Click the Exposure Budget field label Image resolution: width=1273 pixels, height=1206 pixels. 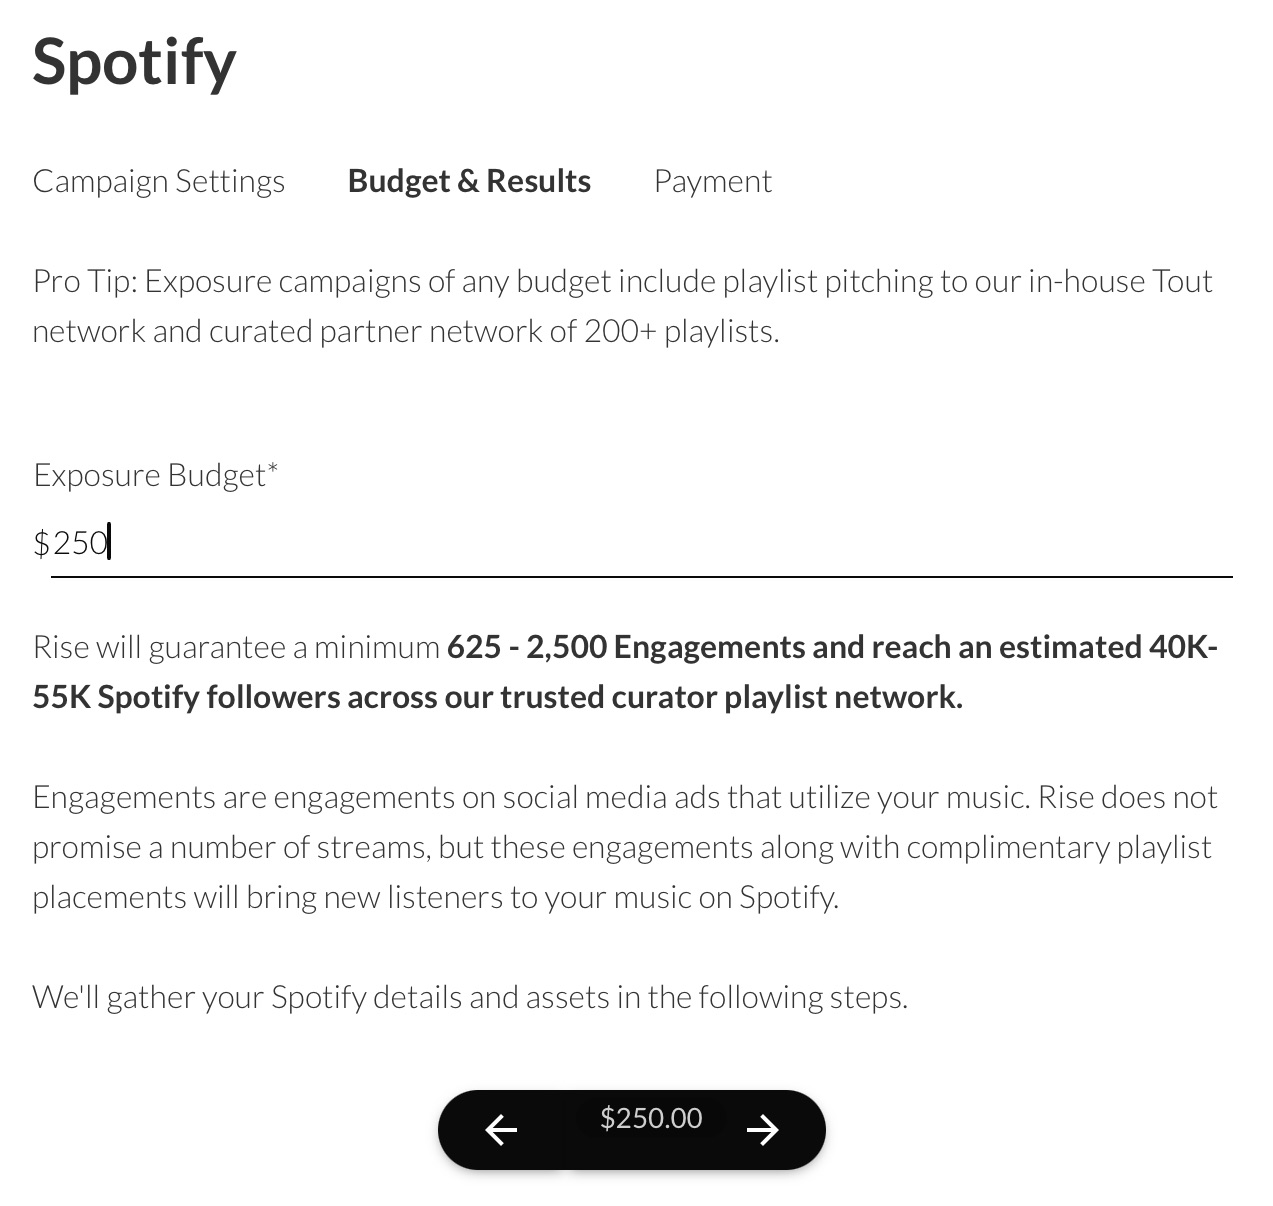[x=155, y=474]
